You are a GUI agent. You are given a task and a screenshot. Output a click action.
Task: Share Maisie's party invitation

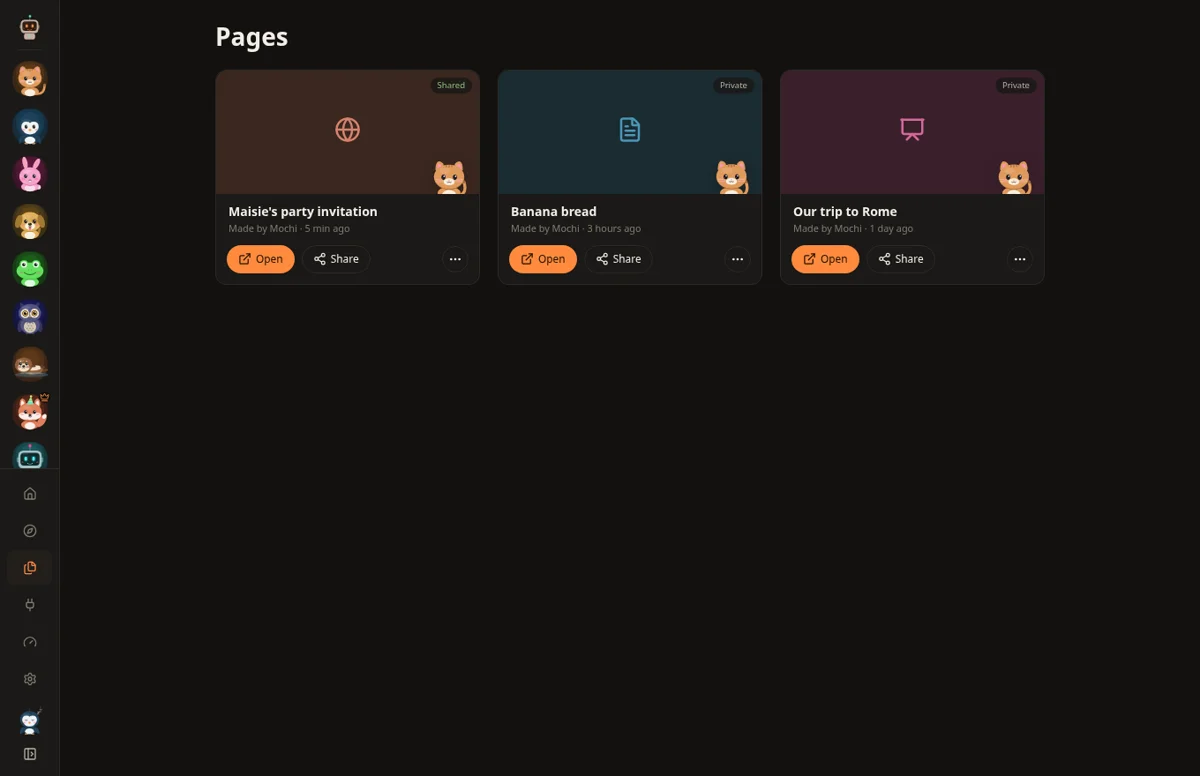coord(336,259)
